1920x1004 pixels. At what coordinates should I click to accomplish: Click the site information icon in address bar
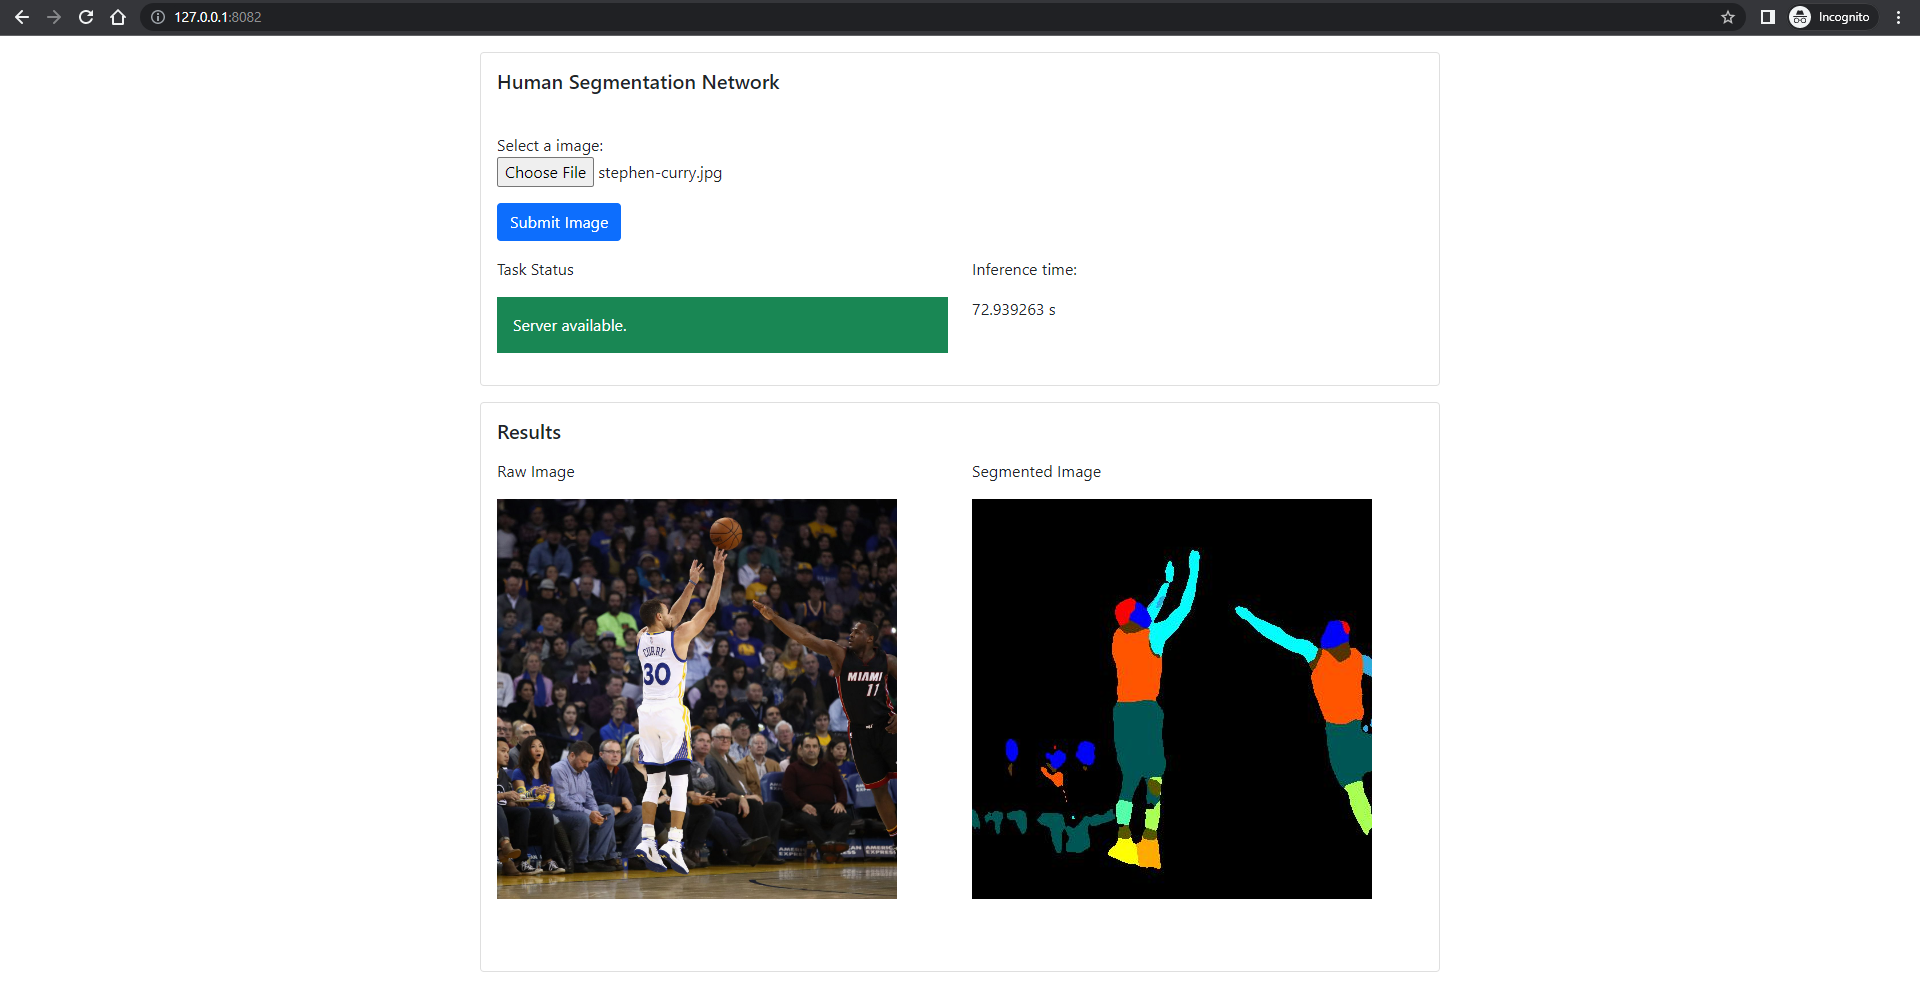(156, 17)
